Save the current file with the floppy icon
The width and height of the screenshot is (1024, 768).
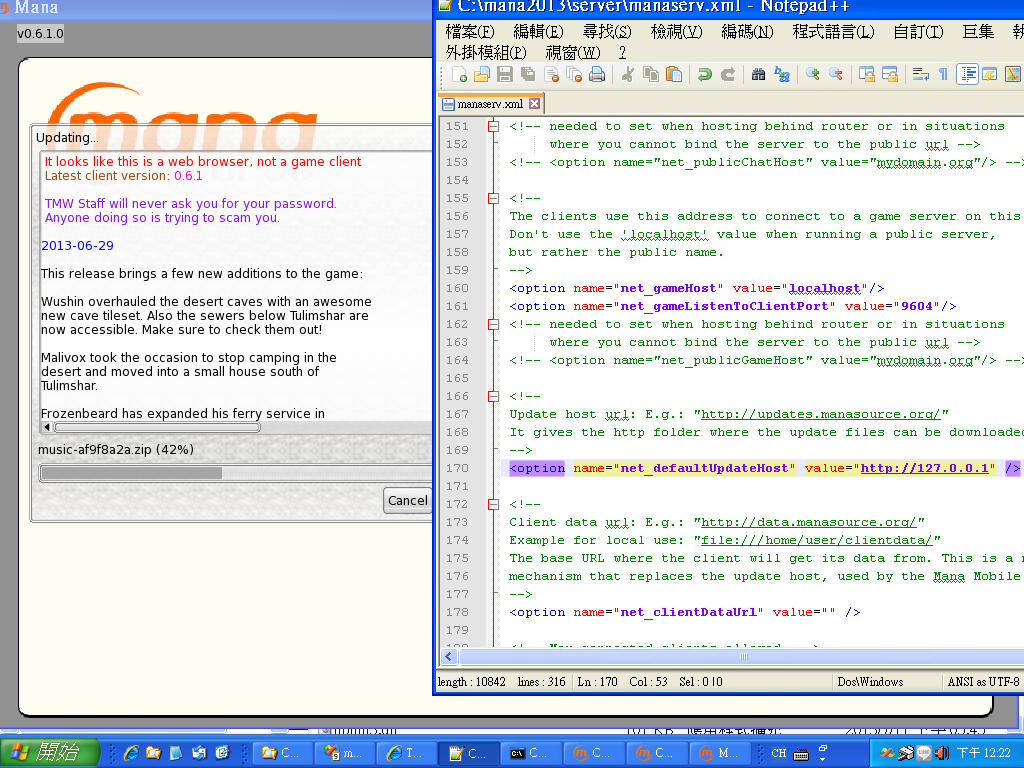[x=505, y=74]
